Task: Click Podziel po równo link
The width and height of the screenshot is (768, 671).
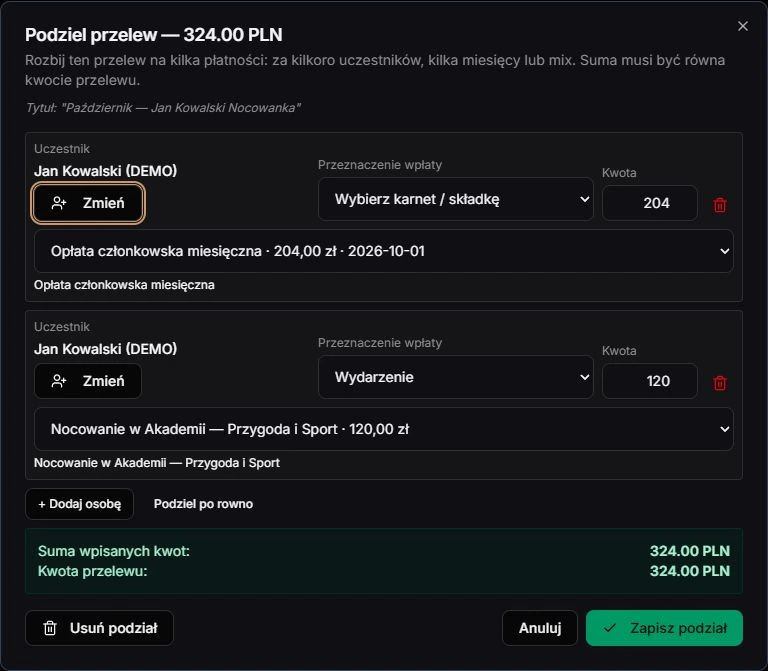Action: point(203,504)
